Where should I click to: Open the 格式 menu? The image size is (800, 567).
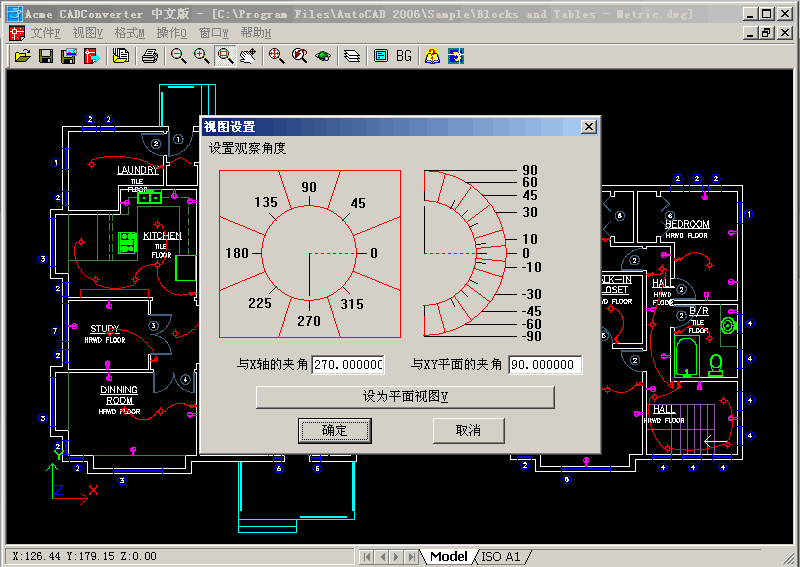[129, 33]
